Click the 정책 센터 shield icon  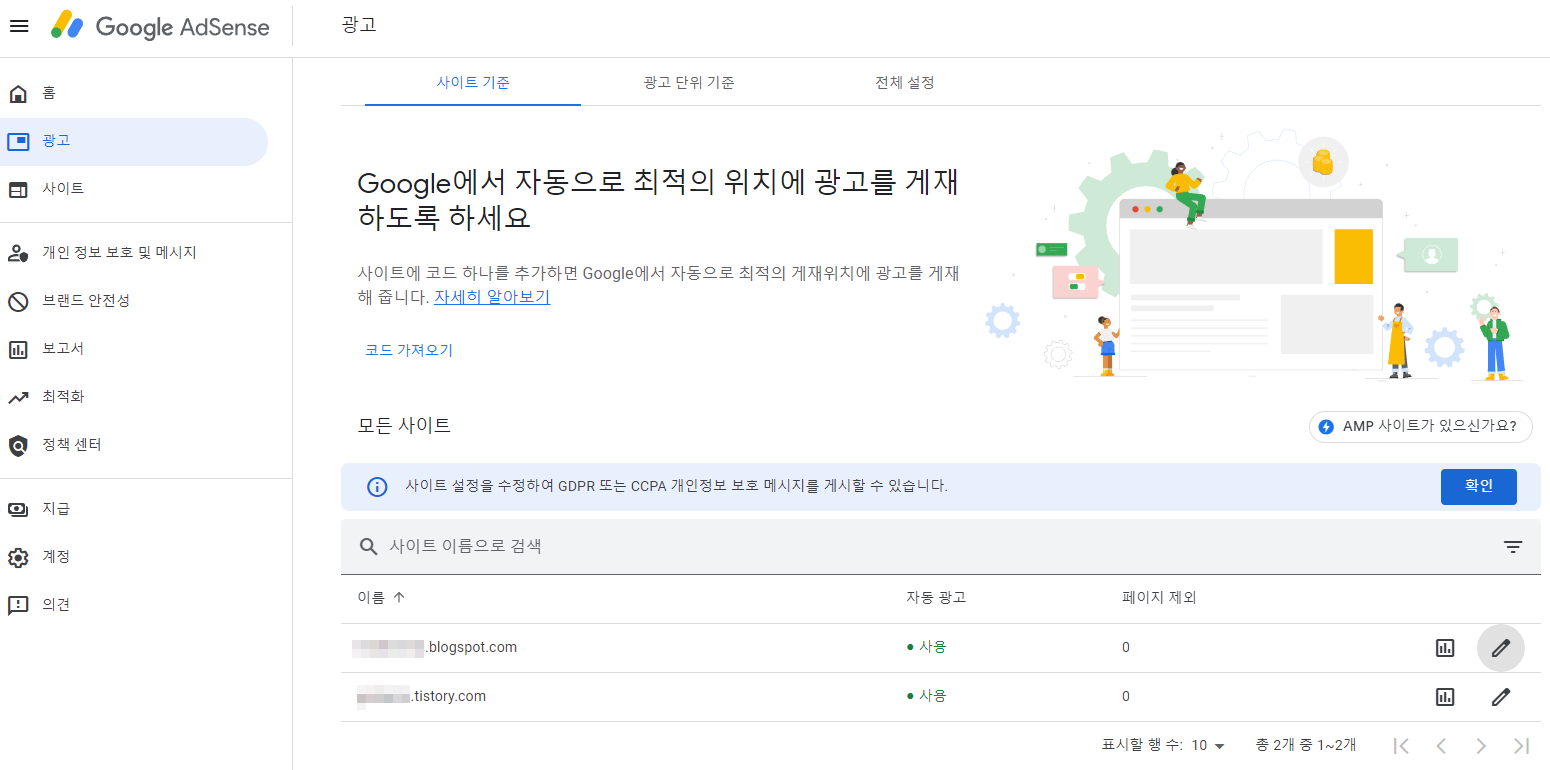(x=18, y=445)
